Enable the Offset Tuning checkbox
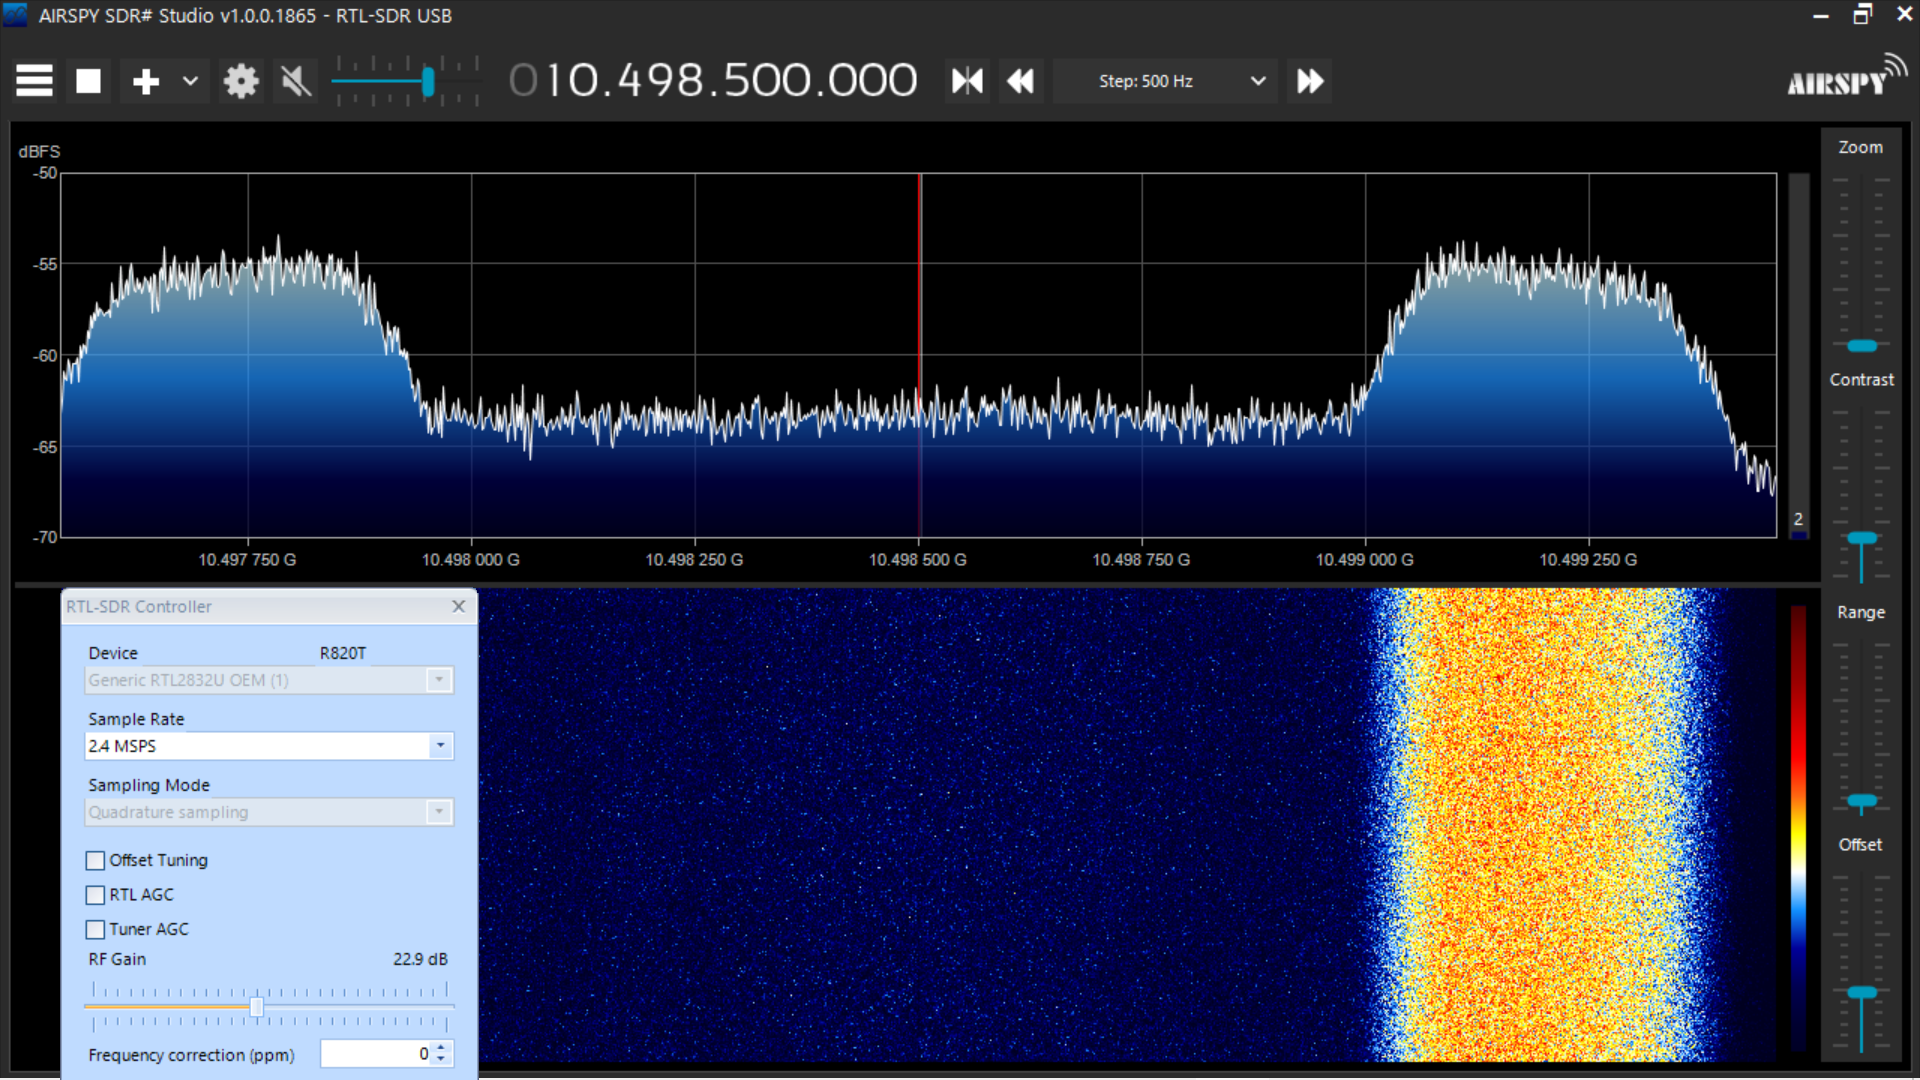The height and width of the screenshot is (1080, 1920). 95,860
